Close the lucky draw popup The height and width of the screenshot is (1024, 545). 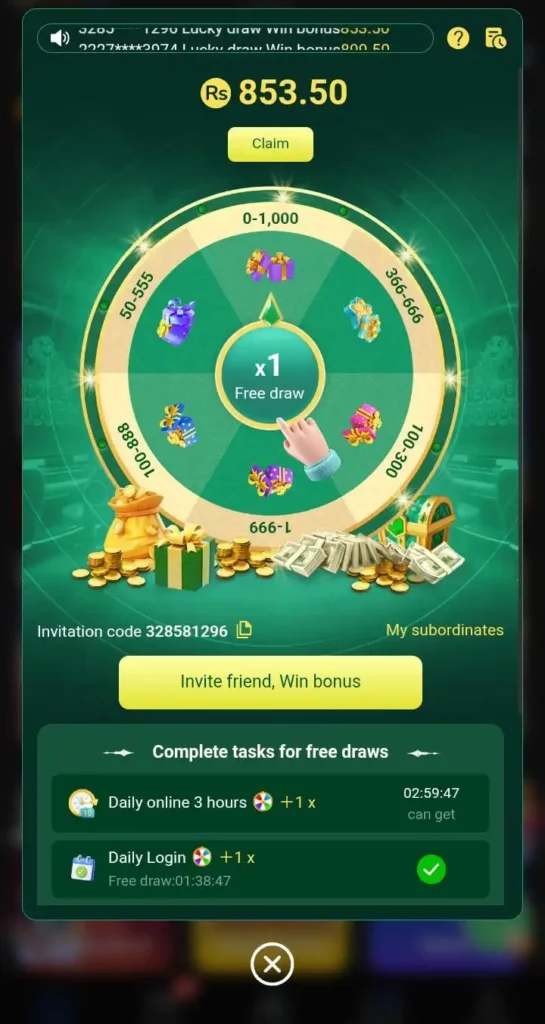coord(272,964)
